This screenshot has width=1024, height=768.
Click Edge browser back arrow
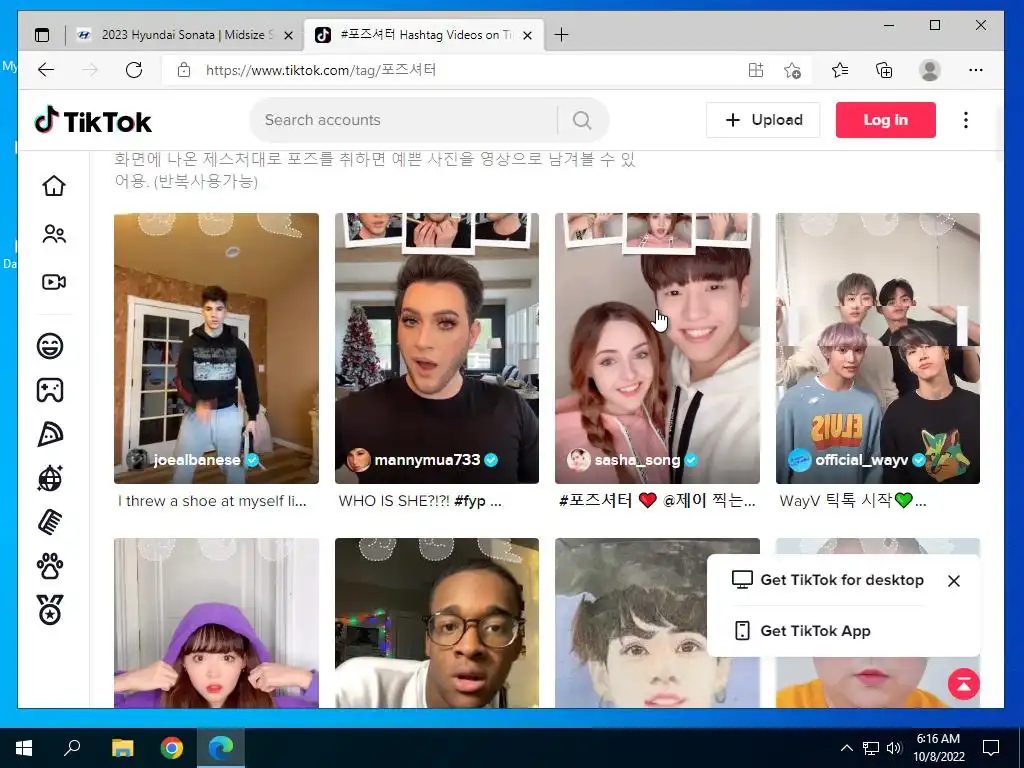[46, 70]
